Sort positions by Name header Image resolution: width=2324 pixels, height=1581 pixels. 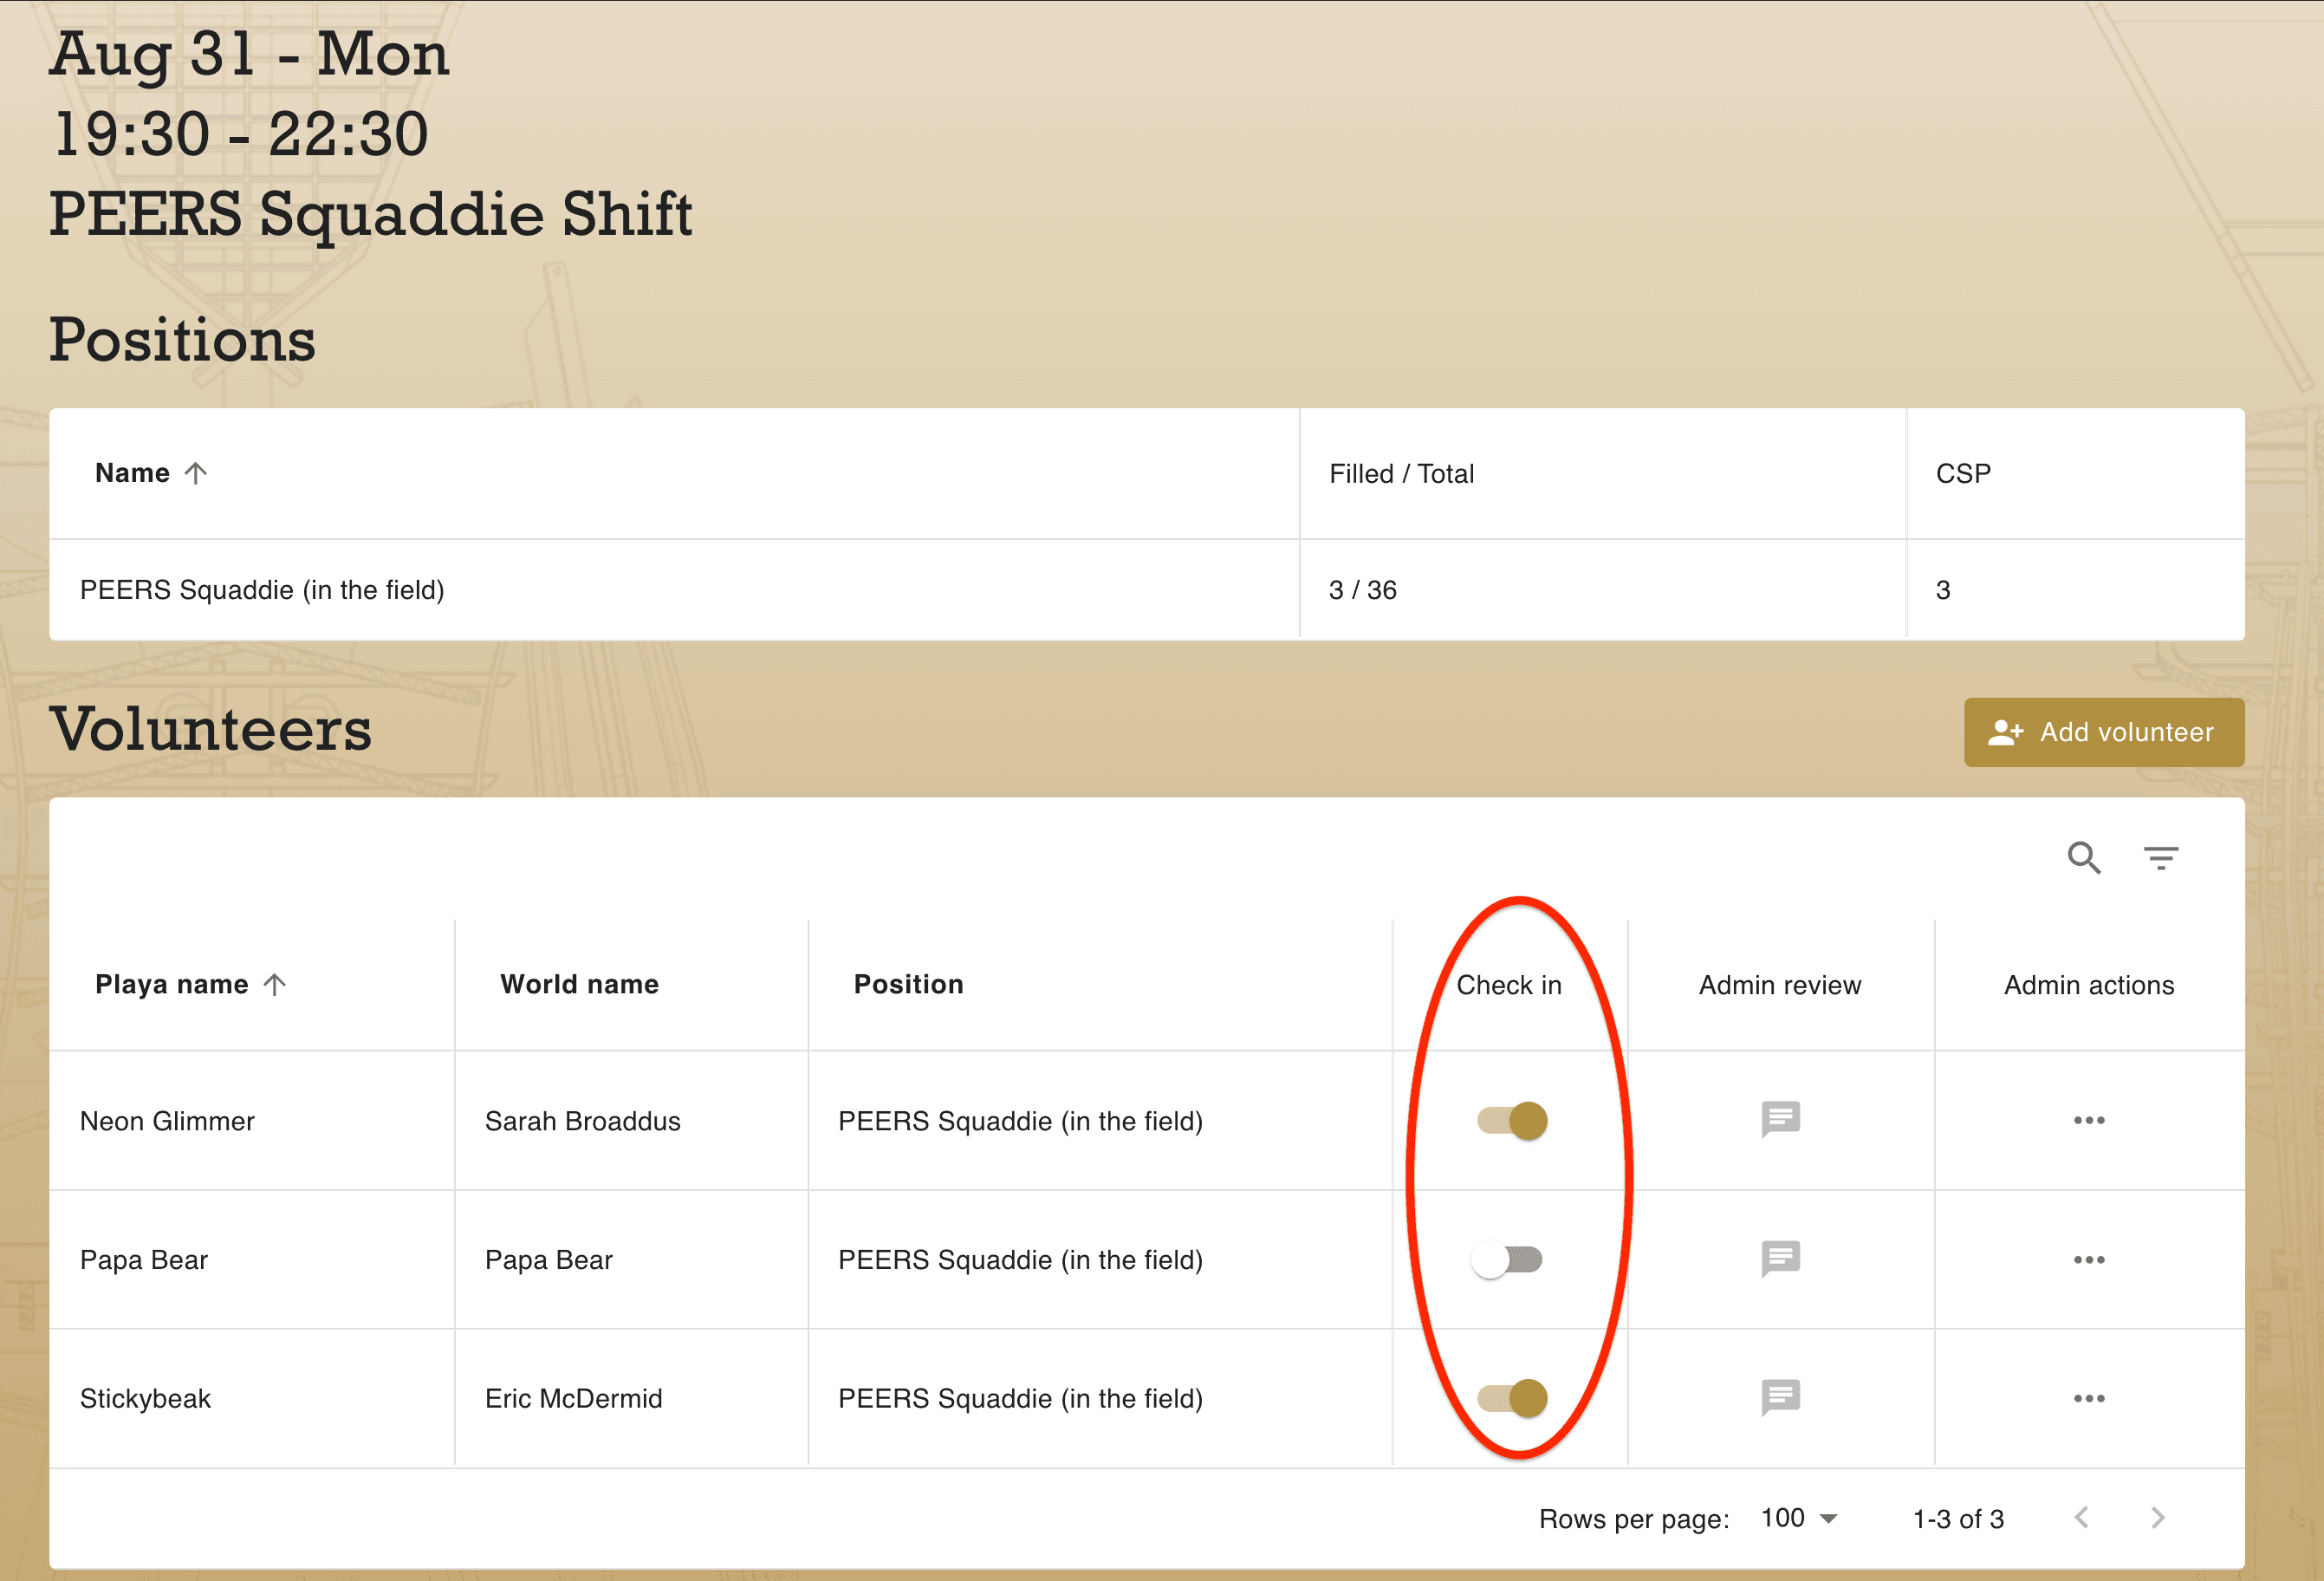(132, 473)
